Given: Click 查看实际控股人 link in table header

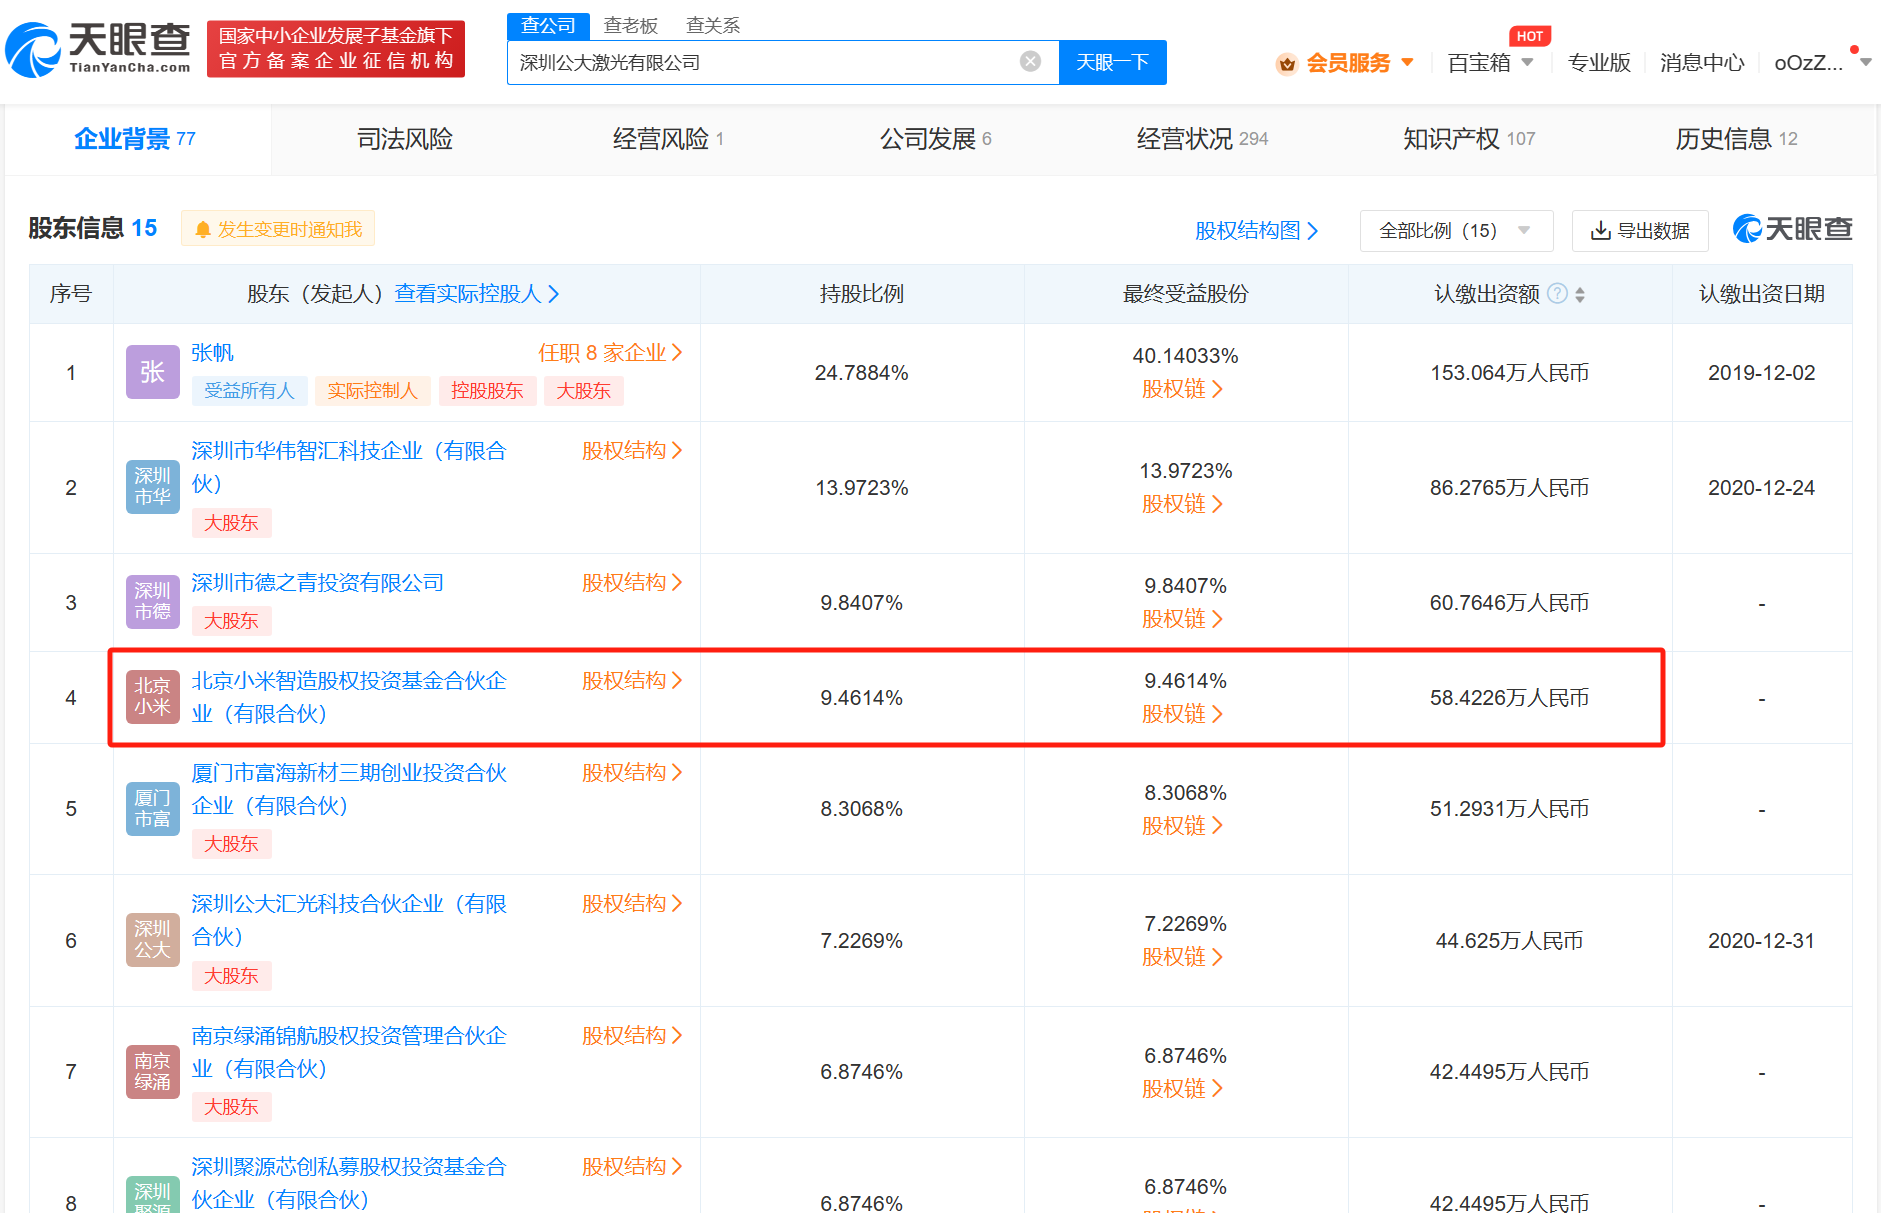Looking at the screenshot, I should pos(477,294).
